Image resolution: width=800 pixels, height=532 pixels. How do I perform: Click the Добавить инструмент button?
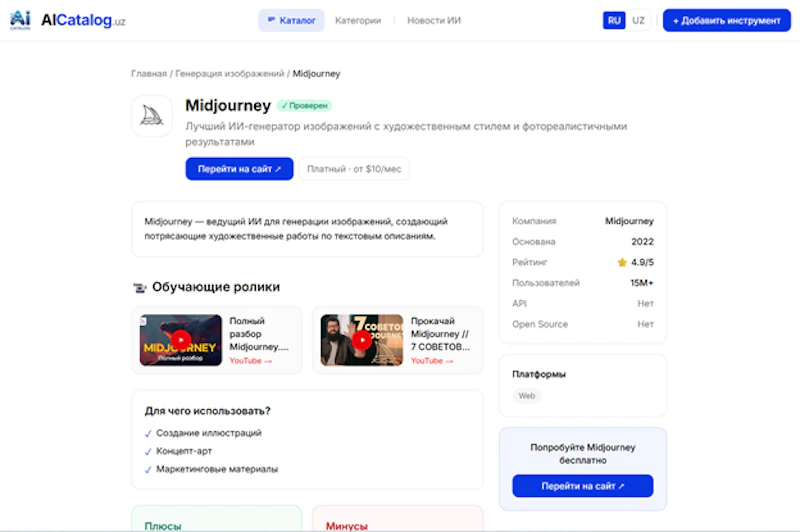coord(727,20)
